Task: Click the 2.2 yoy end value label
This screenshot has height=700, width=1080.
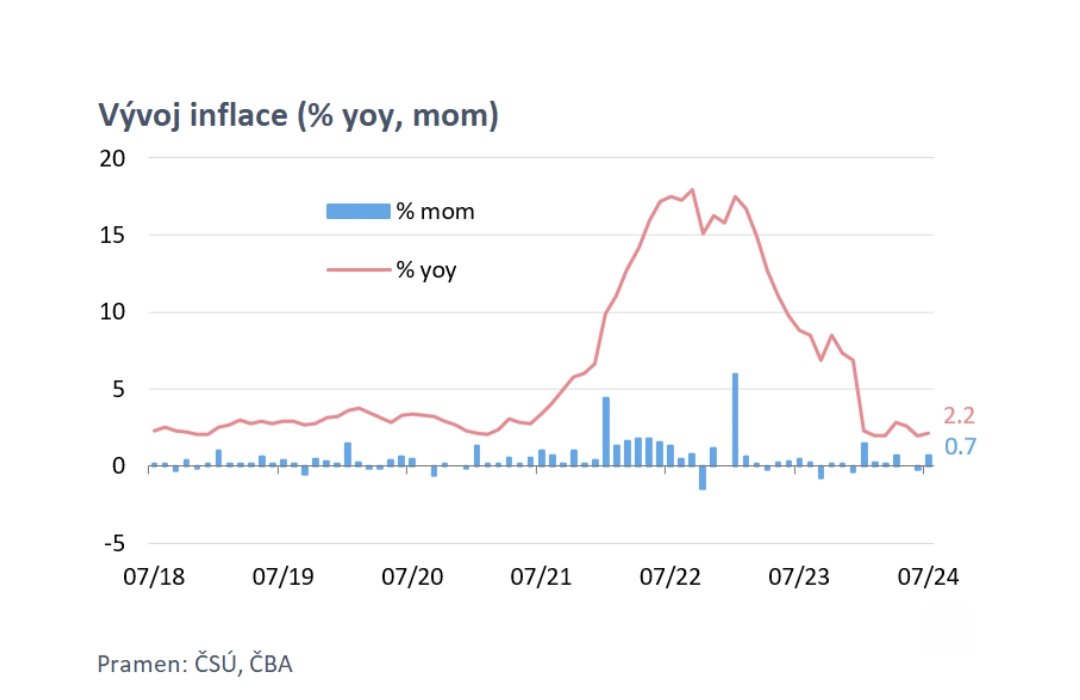Action: click(959, 415)
